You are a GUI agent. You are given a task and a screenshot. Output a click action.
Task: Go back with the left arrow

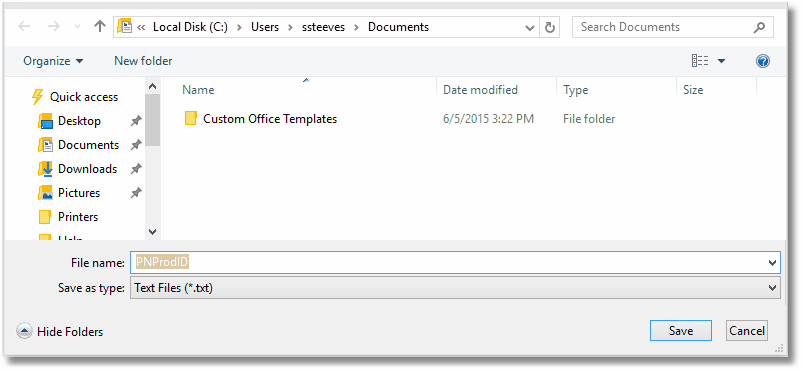24,27
